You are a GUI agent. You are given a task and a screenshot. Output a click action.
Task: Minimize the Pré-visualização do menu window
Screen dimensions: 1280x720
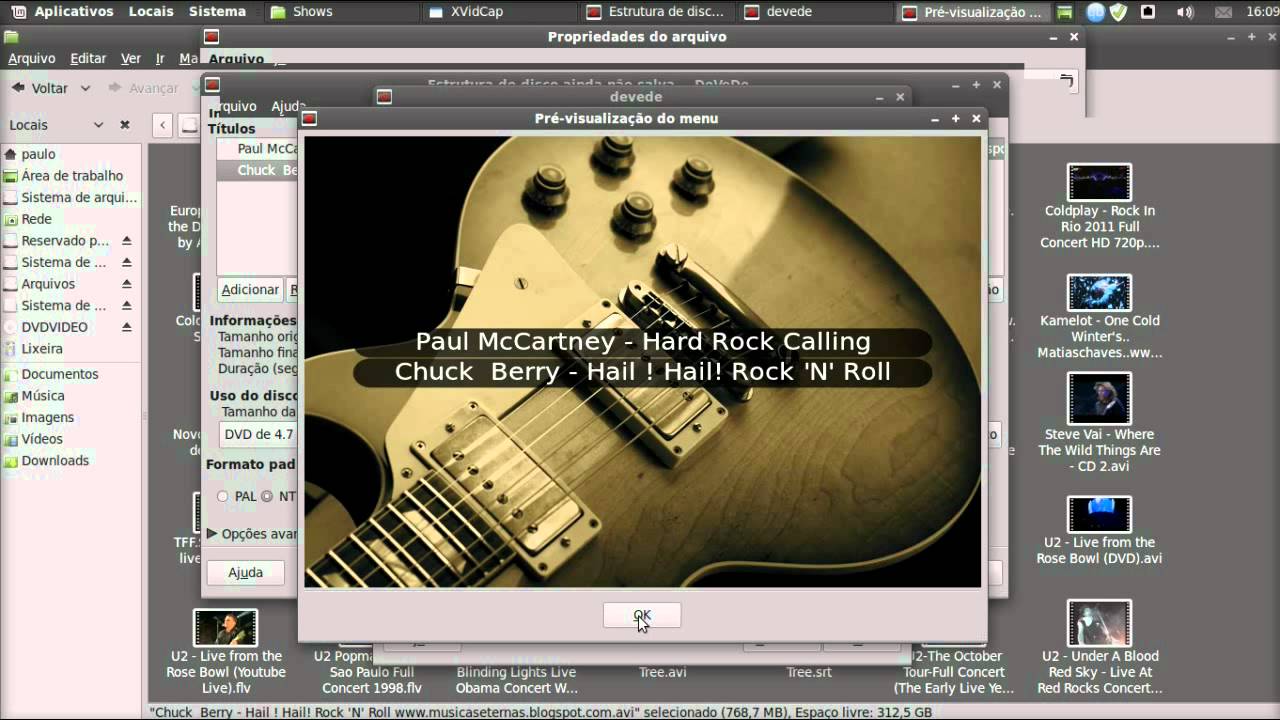pos(935,118)
